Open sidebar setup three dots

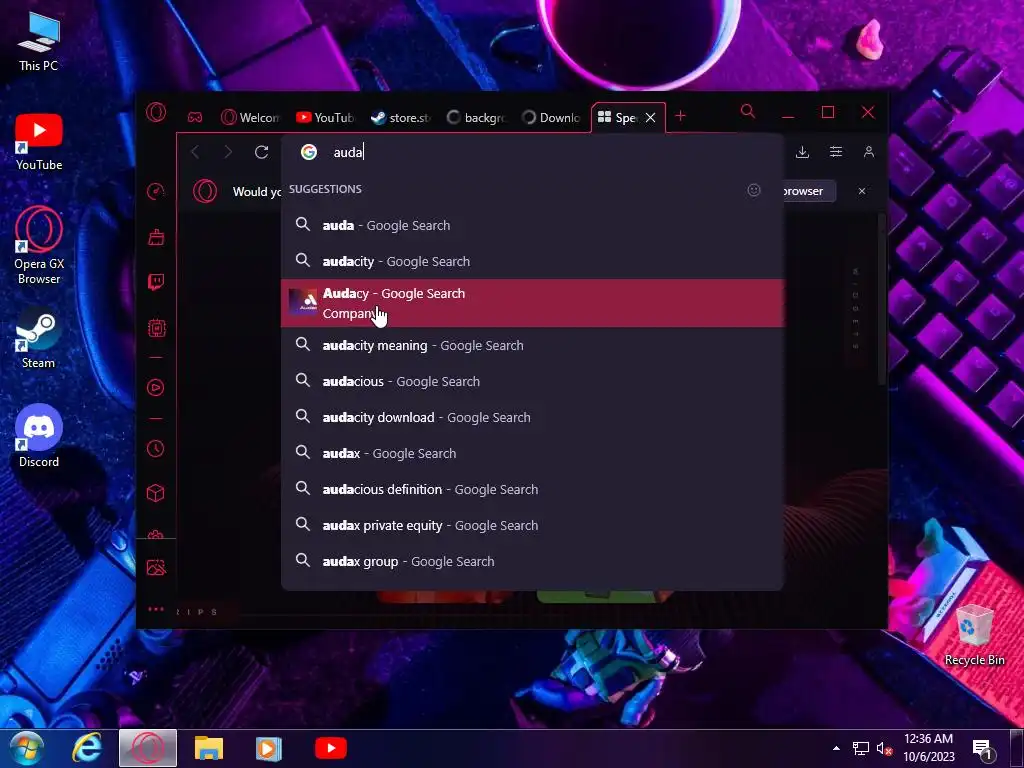tap(155, 609)
